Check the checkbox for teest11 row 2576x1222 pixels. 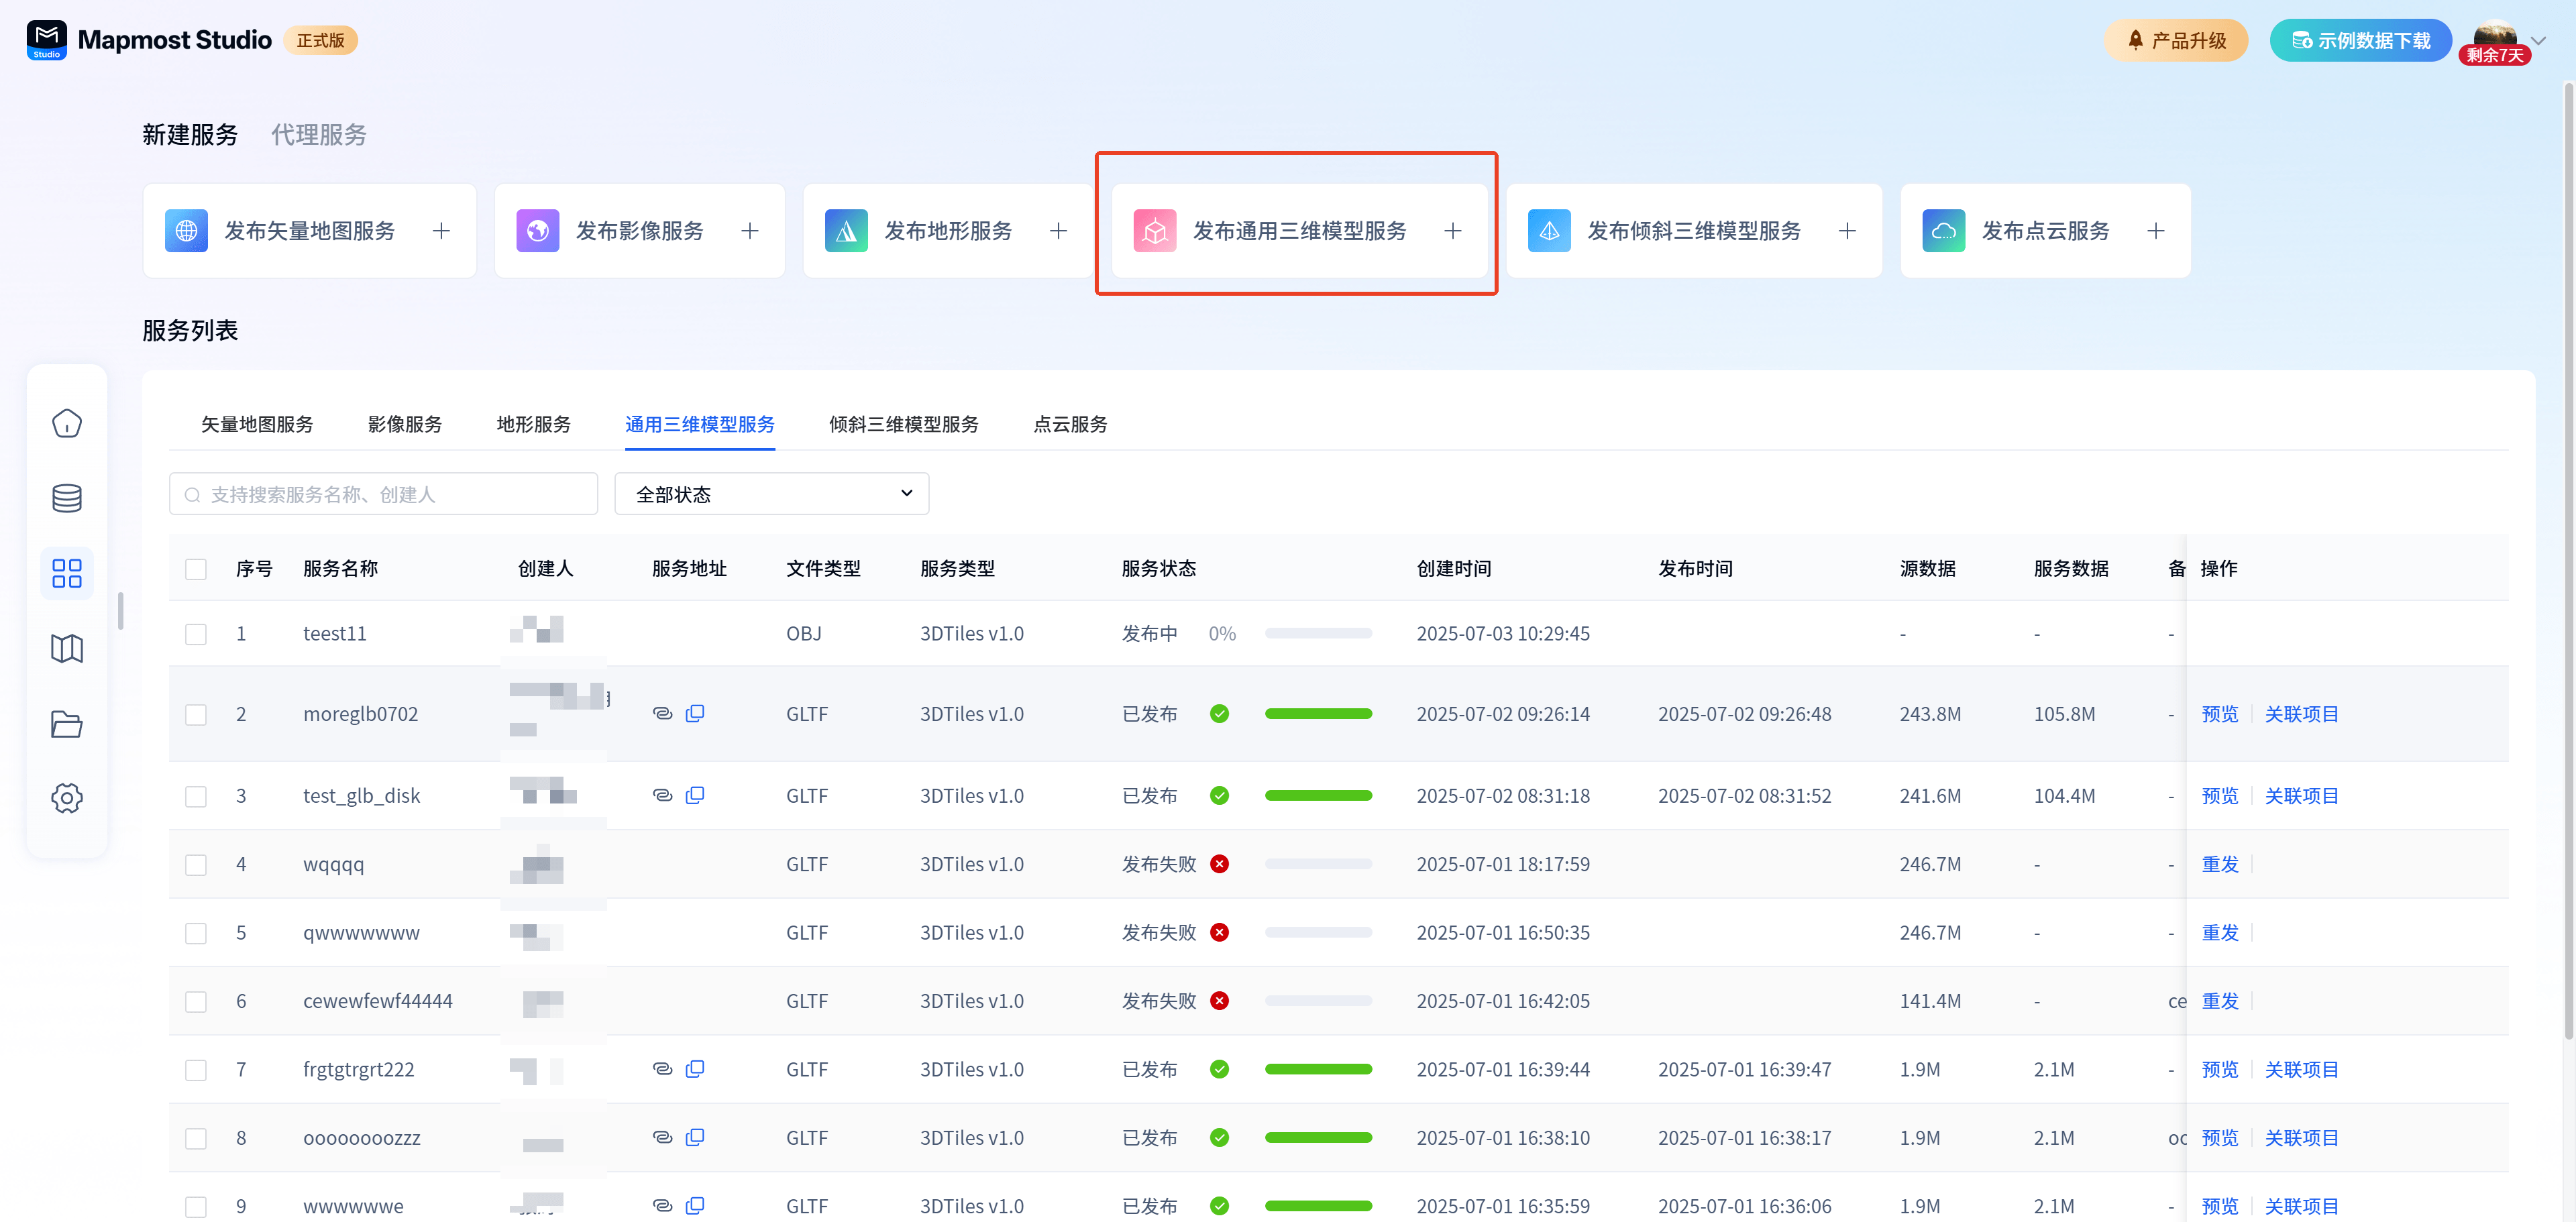click(196, 634)
